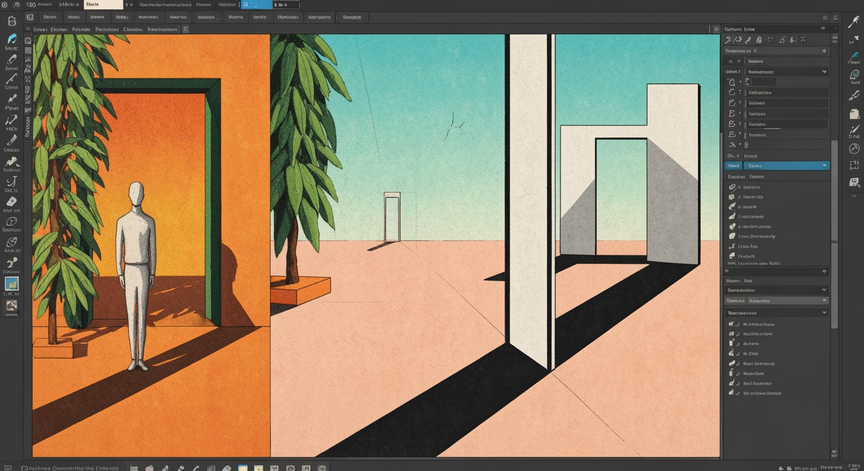This screenshot has height=471, width=864.
Task: Select the blue feather brush tool in left toolbar
Action: click(x=12, y=39)
